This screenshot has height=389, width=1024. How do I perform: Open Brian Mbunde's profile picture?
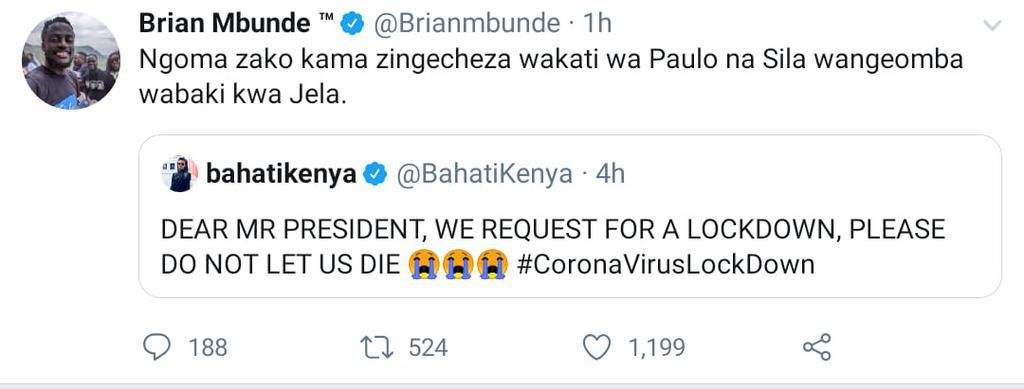click(71, 60)
